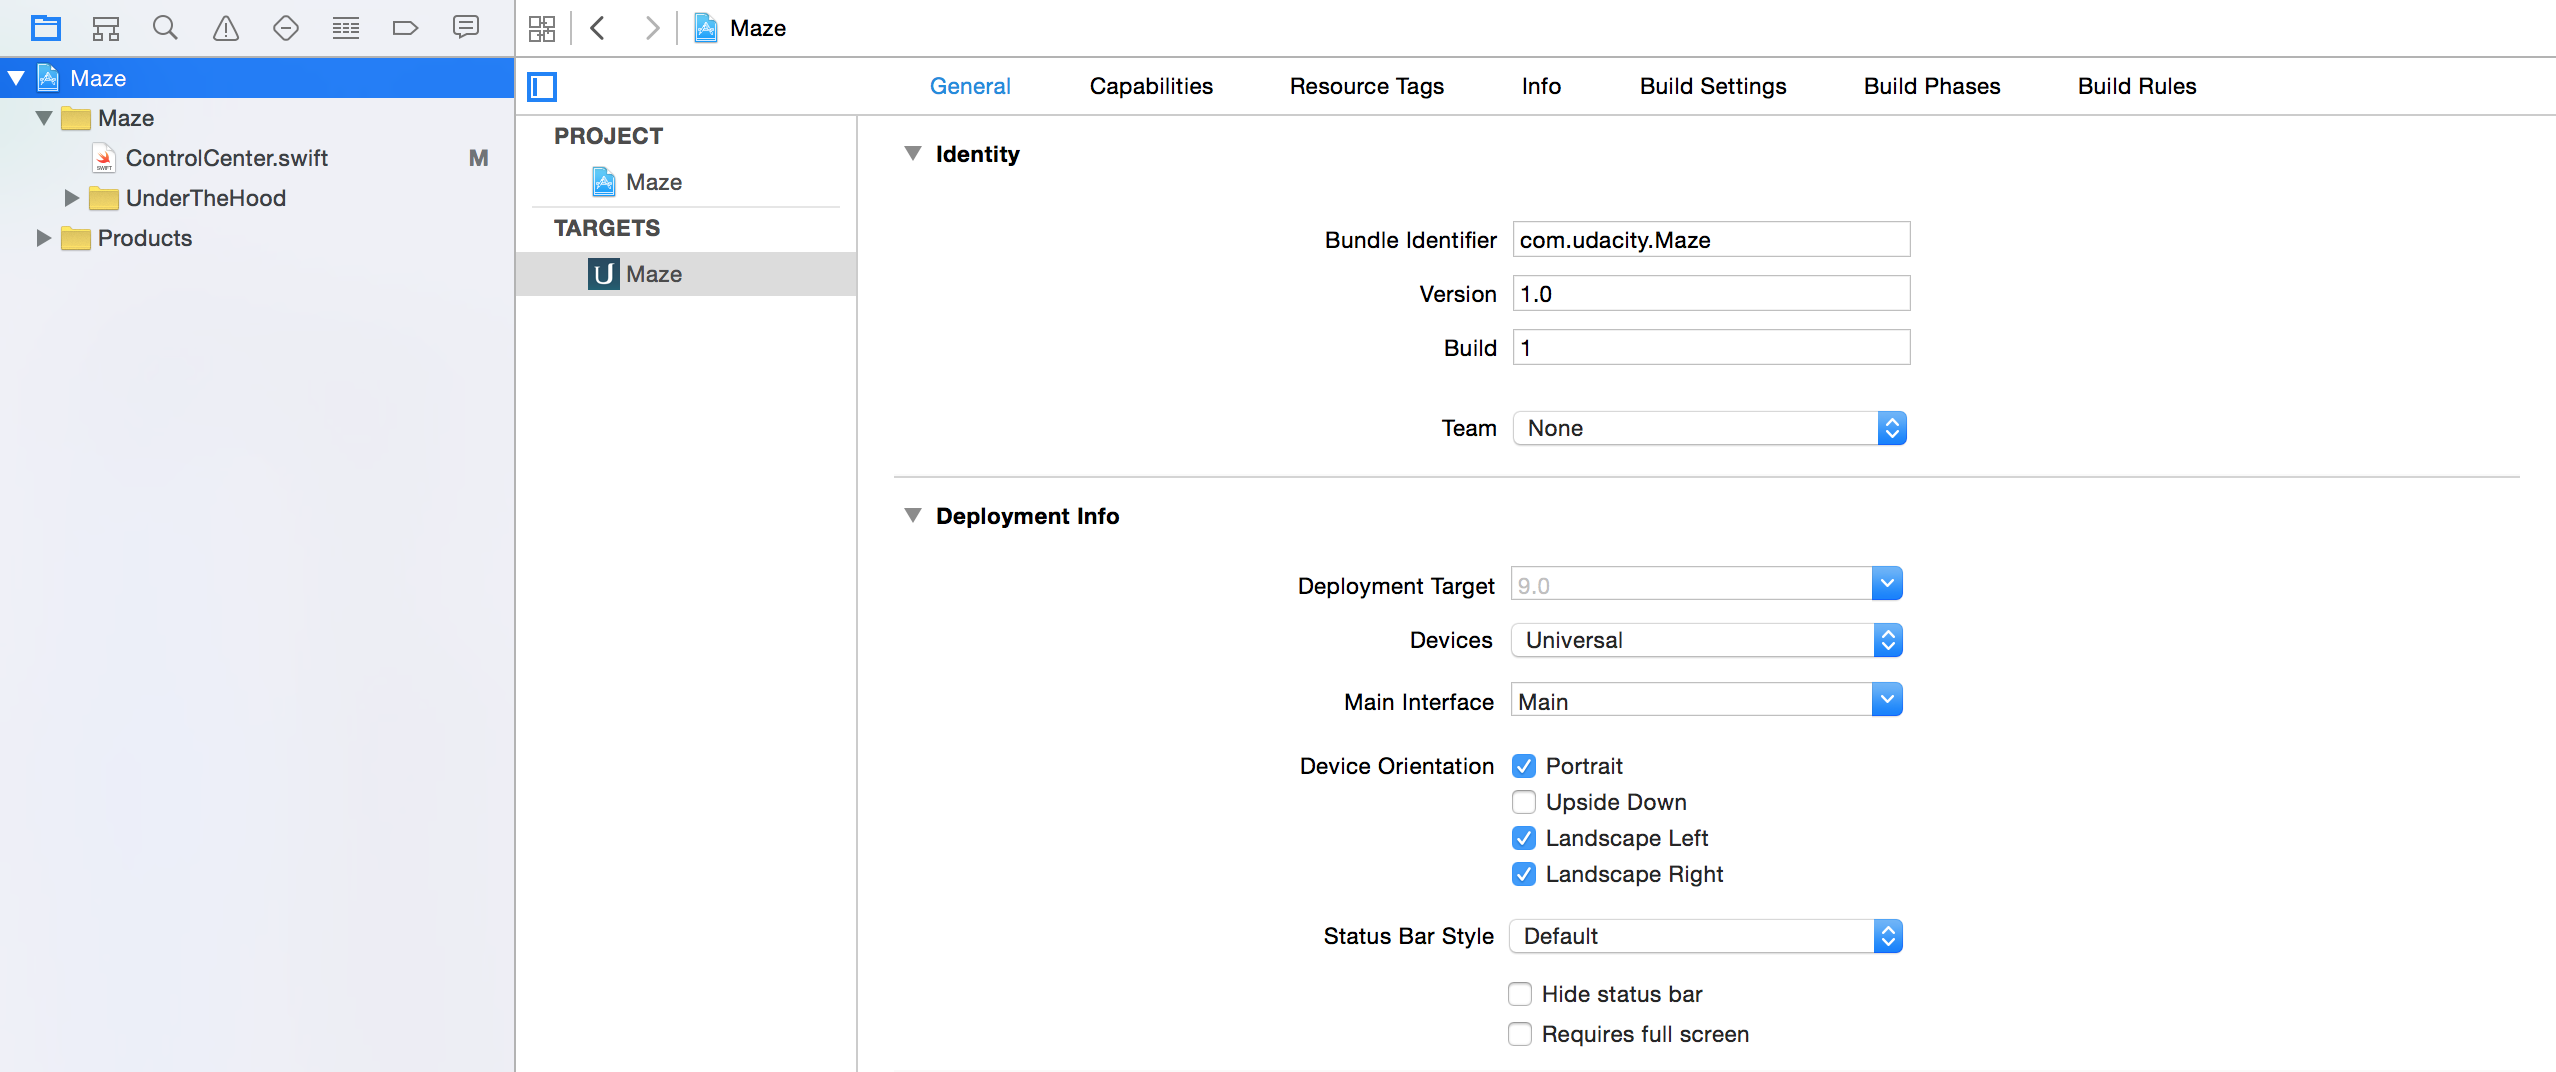This screenshot has width=2556, height=1072.
Task: Show the Issue navigator warning icon
Action: (226, 28)
